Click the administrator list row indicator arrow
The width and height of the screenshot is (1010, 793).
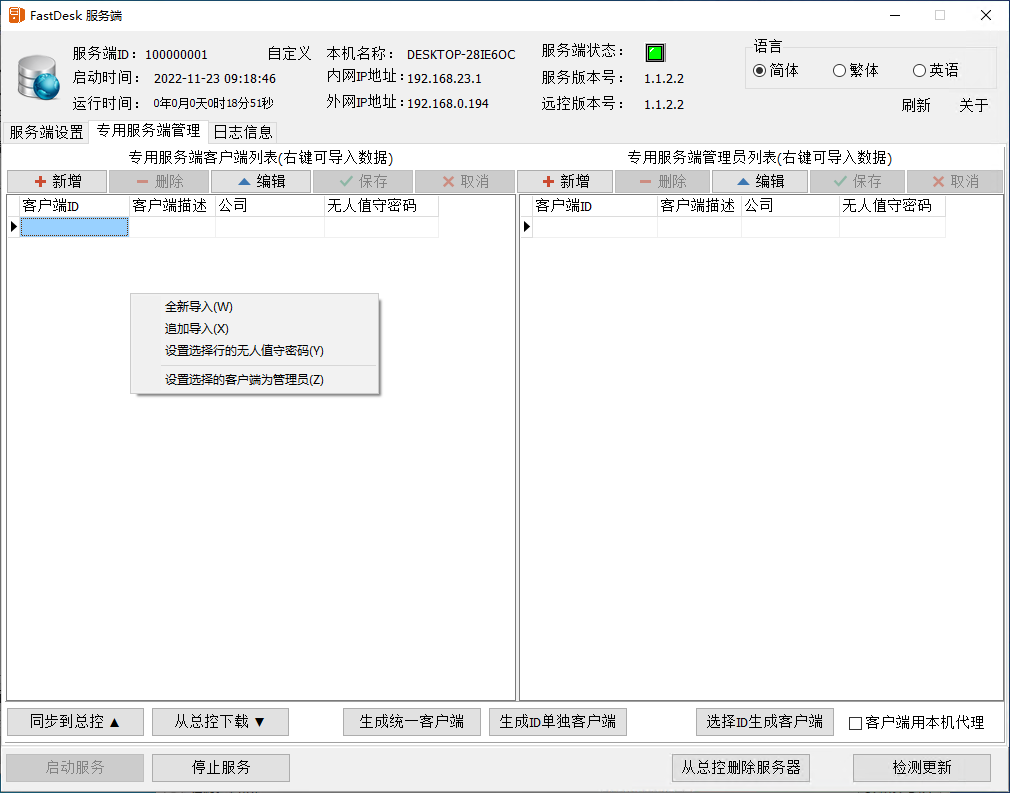pyautogui.click(x=527, y=227)
